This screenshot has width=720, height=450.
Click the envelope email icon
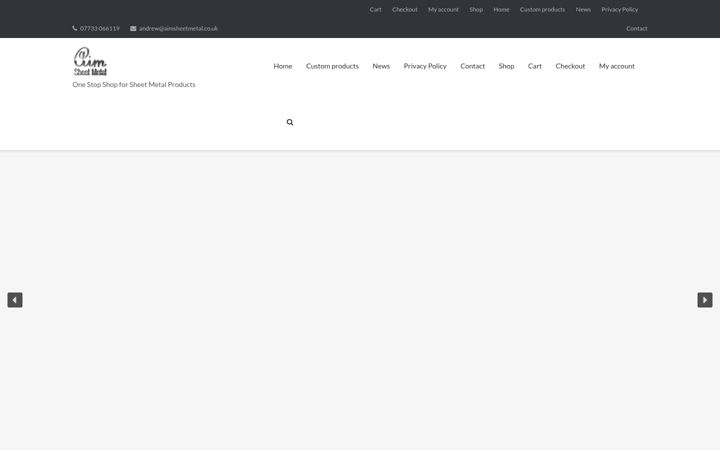click(x=133, y=28)
